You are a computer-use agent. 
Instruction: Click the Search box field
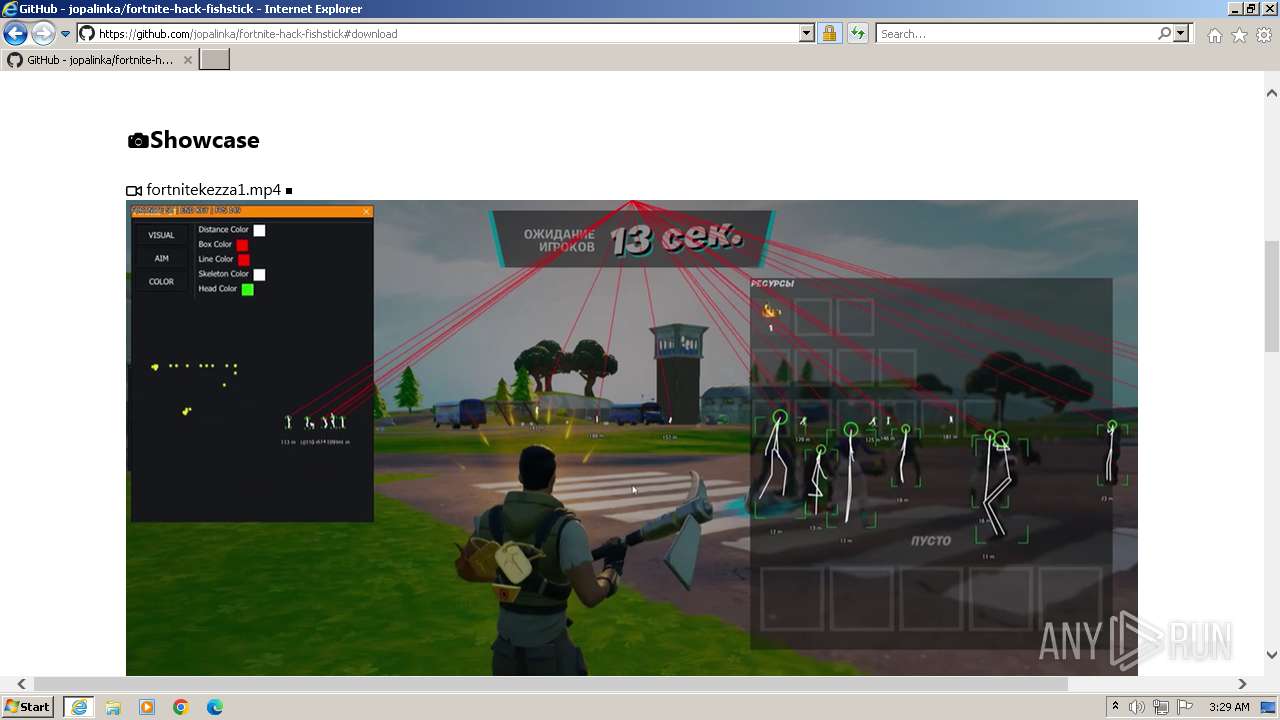click(1016, 33)
